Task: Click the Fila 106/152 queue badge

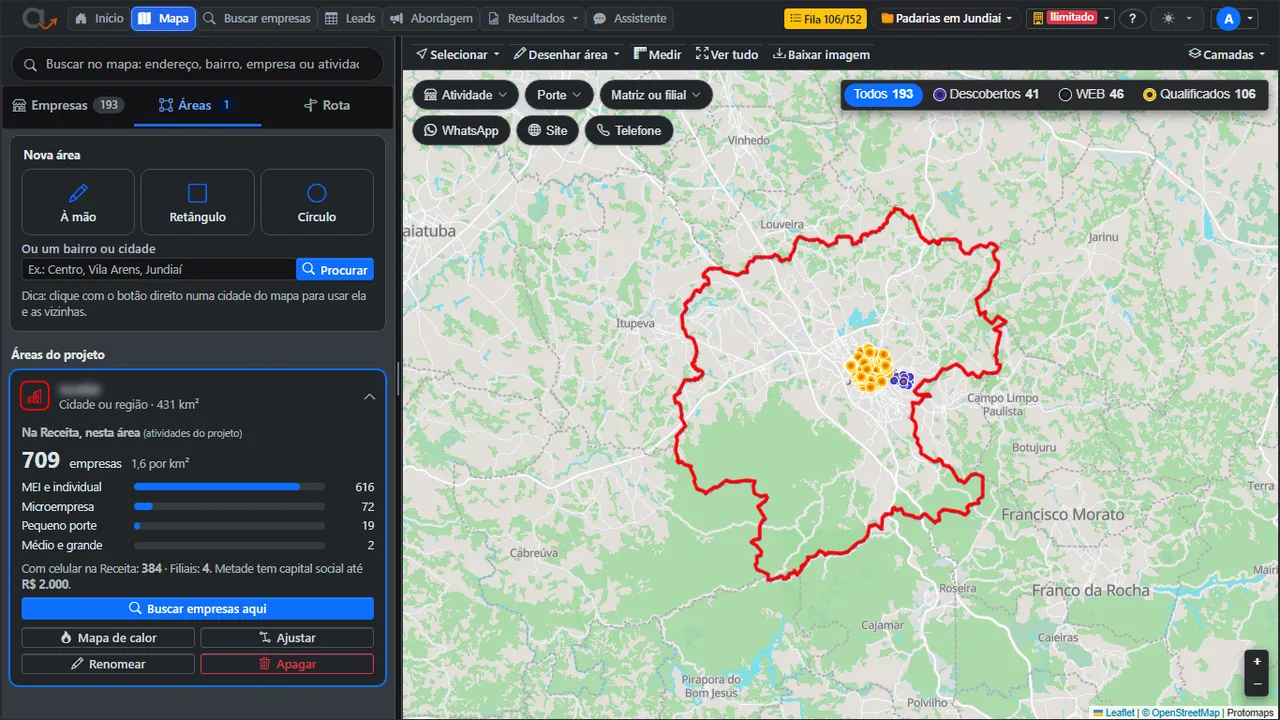Action: pyautogui.click(x=825, y=19)
